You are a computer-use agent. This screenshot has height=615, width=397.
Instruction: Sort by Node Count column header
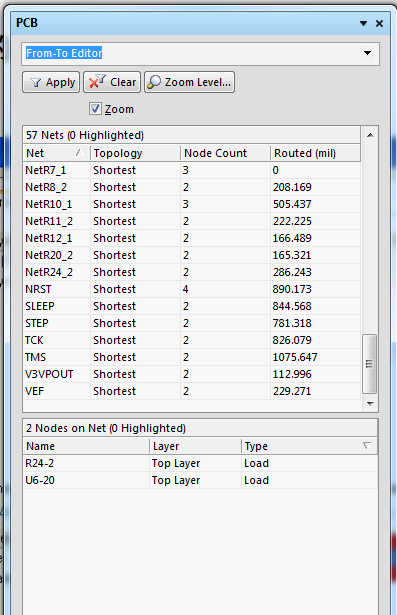[x=226, y=153]
